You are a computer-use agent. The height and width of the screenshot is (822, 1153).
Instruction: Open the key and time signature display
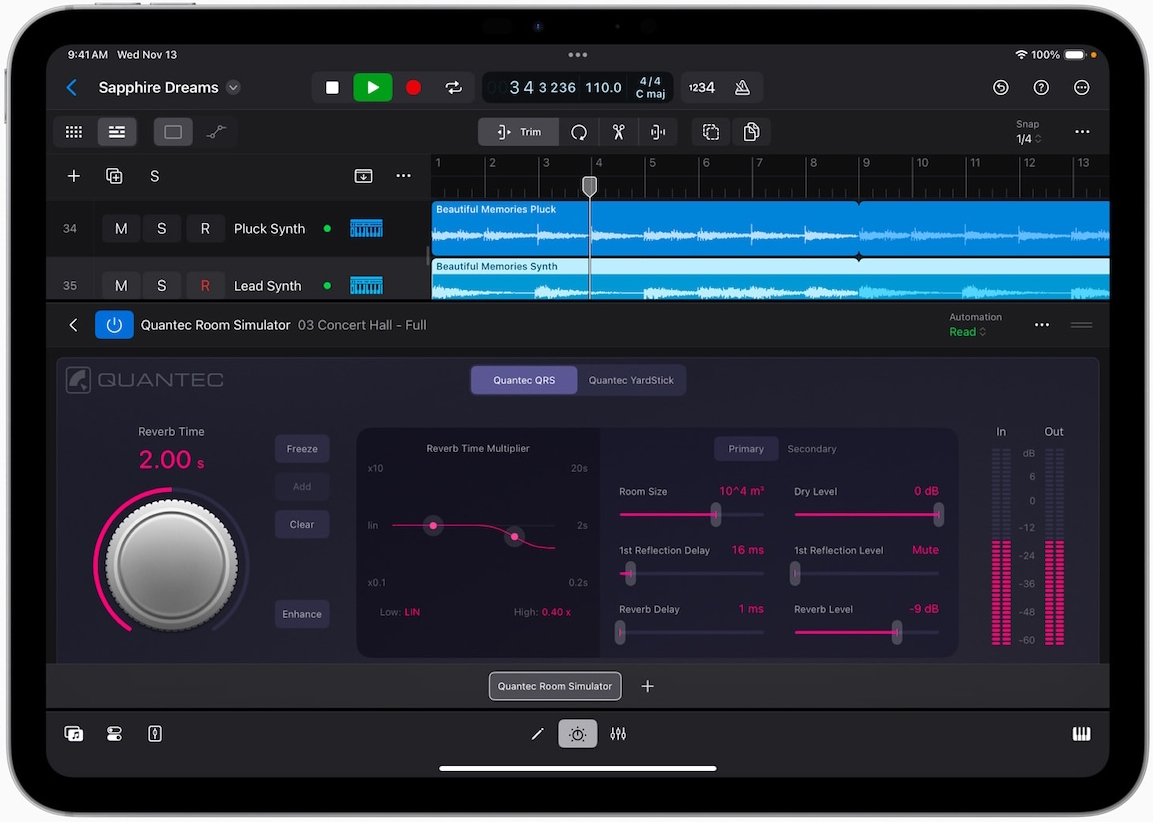tap(651, 87)
